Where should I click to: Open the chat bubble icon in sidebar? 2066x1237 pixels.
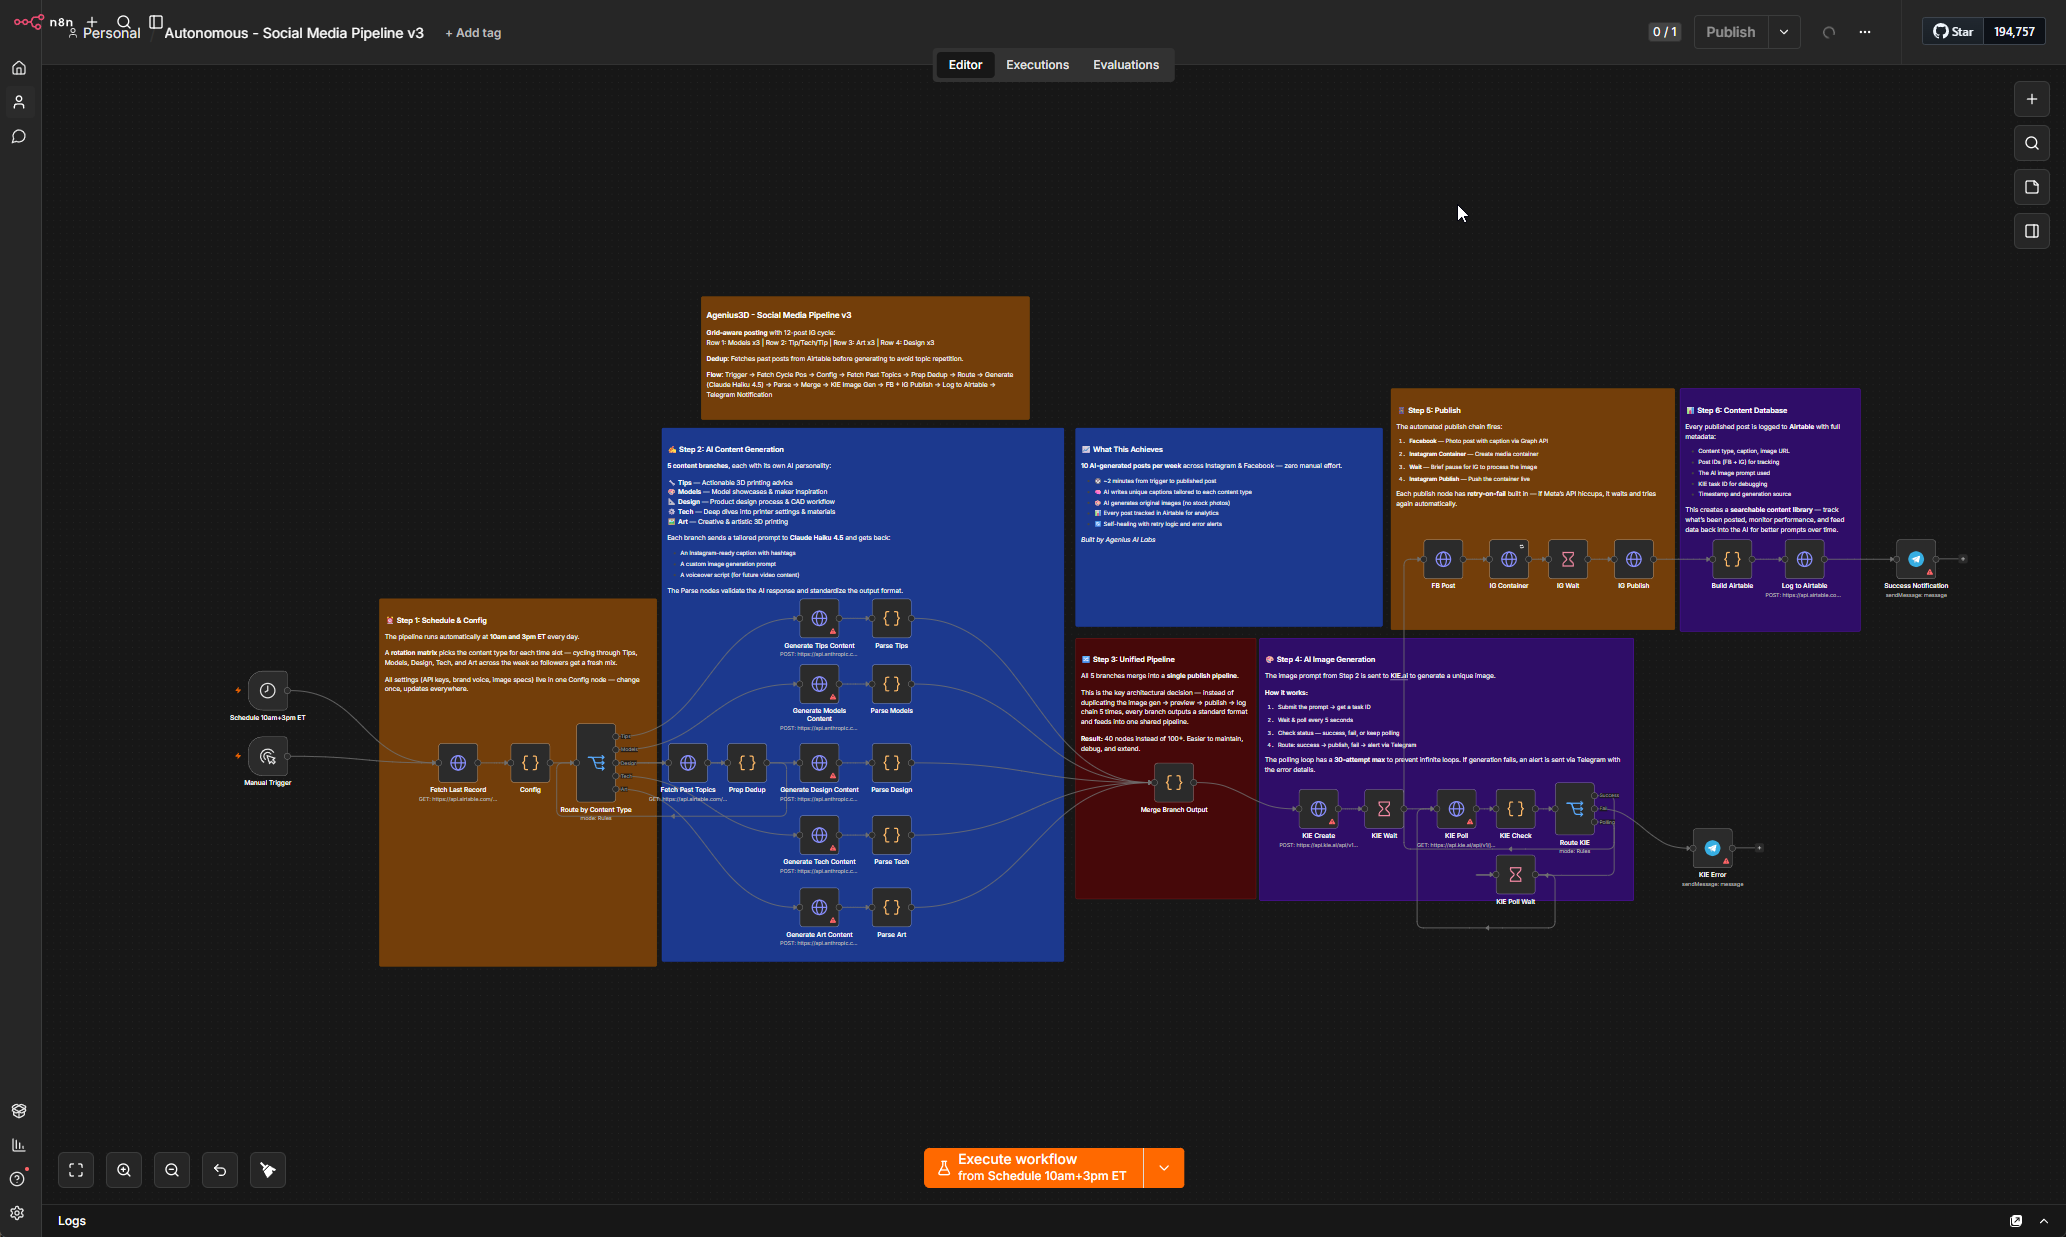[19, 136]
